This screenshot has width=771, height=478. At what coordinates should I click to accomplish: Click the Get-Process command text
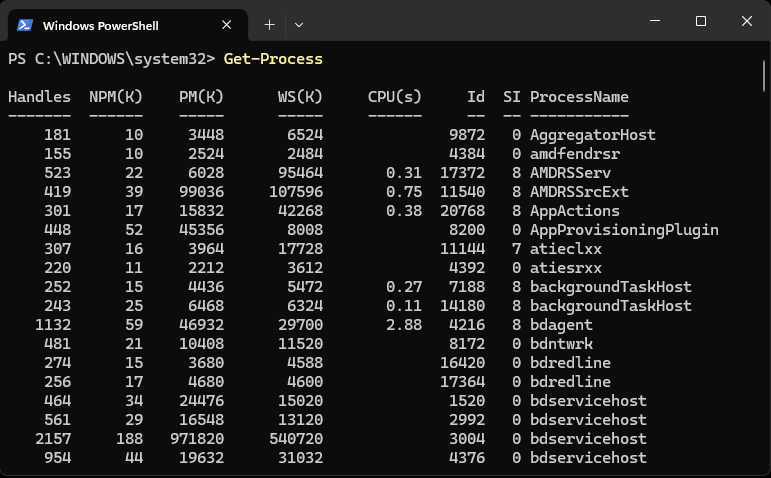[273, 59]
